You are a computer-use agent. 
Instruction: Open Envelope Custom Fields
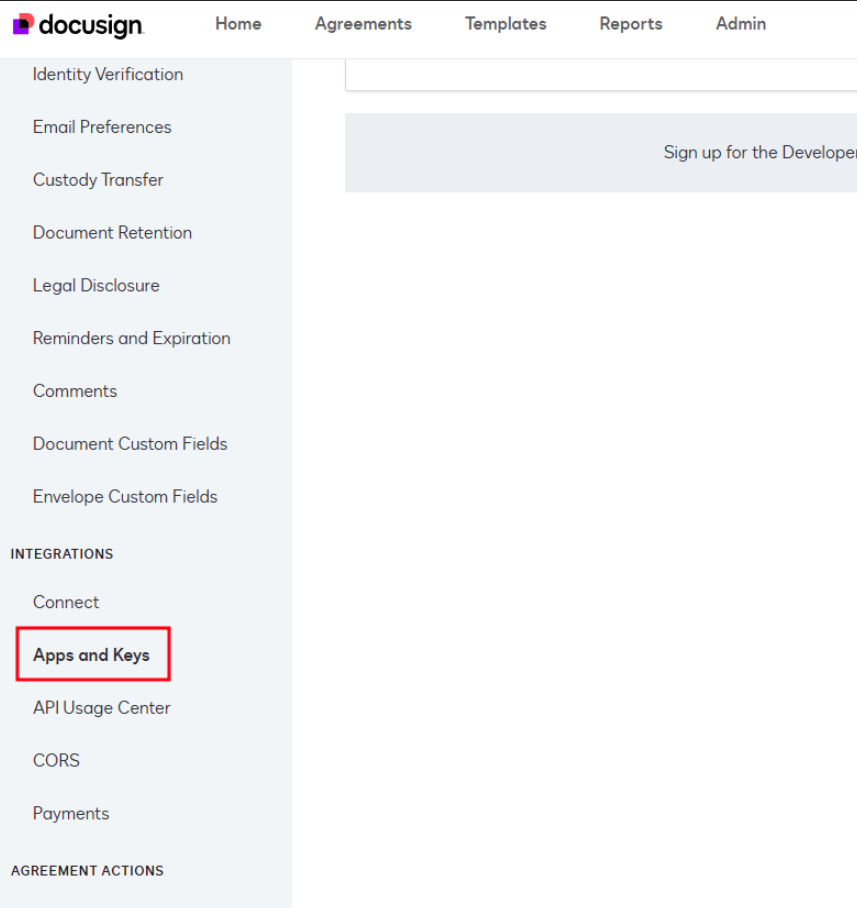(125, 497)
